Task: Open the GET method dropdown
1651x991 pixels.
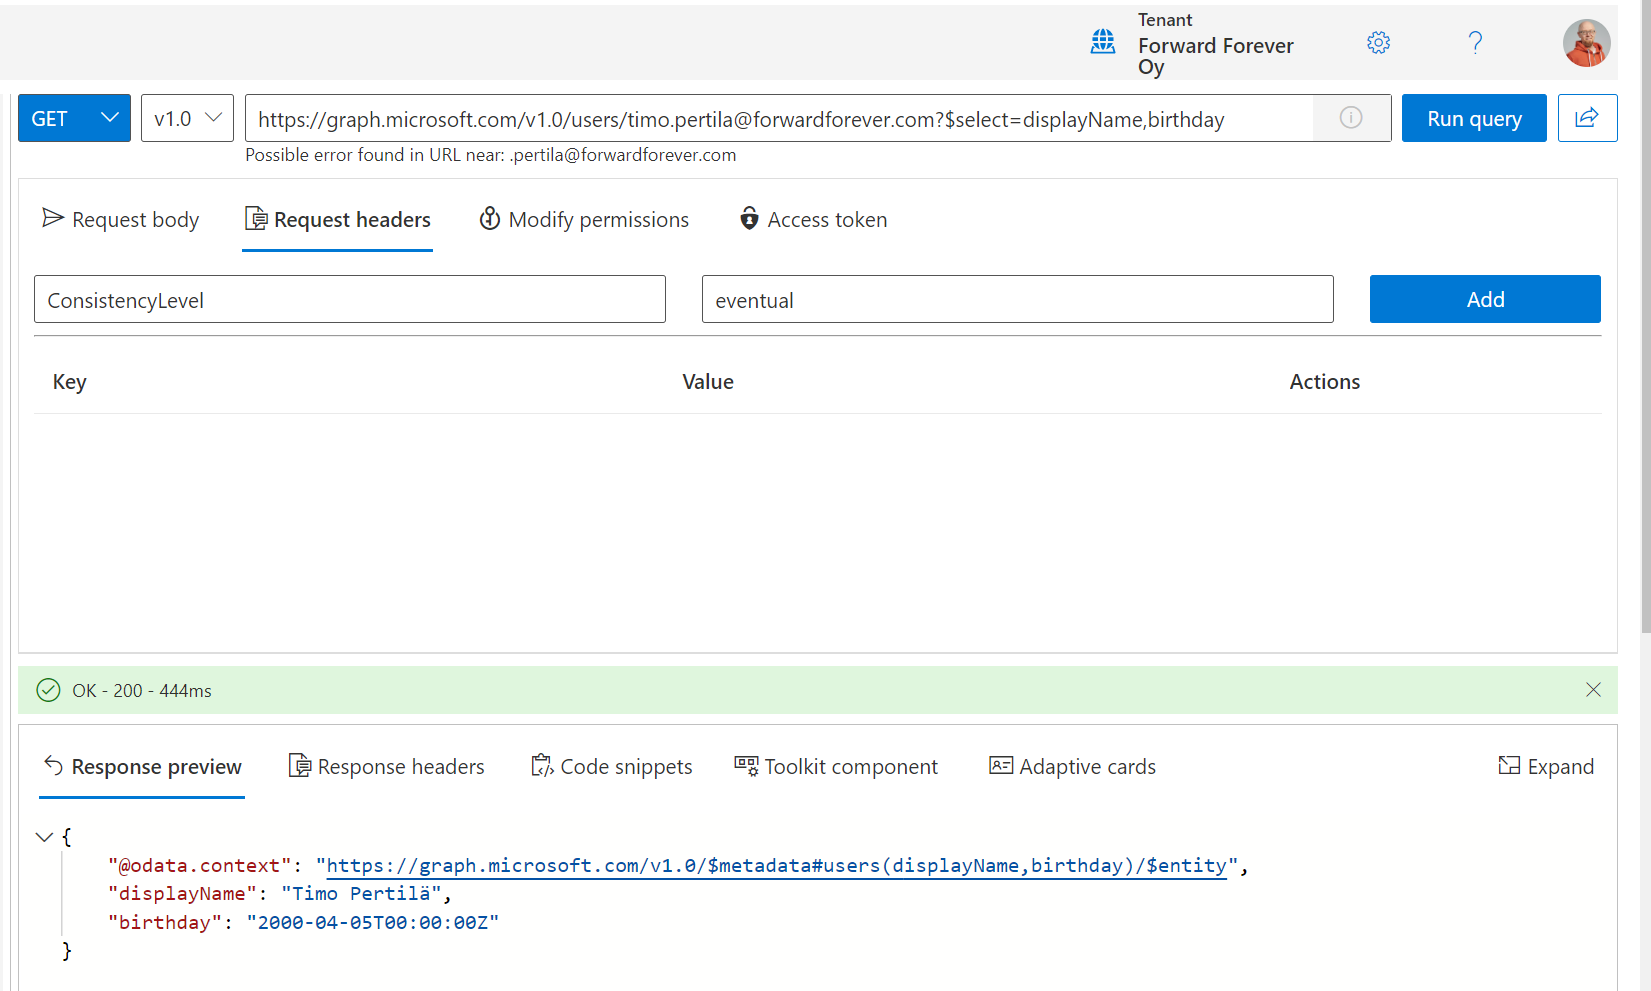Action: (74, 118)
